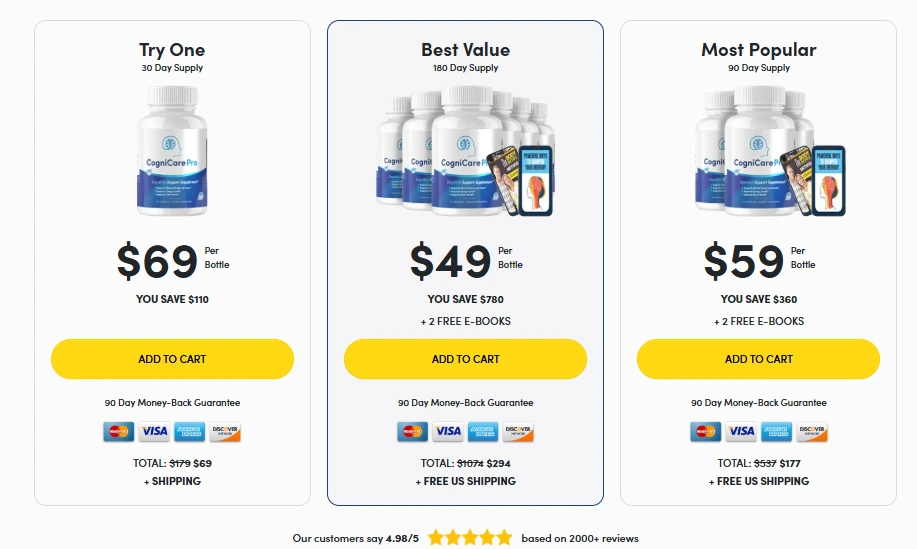Click Visa icon in Most Popular card
917x549 pixels.
coord(741,431)
